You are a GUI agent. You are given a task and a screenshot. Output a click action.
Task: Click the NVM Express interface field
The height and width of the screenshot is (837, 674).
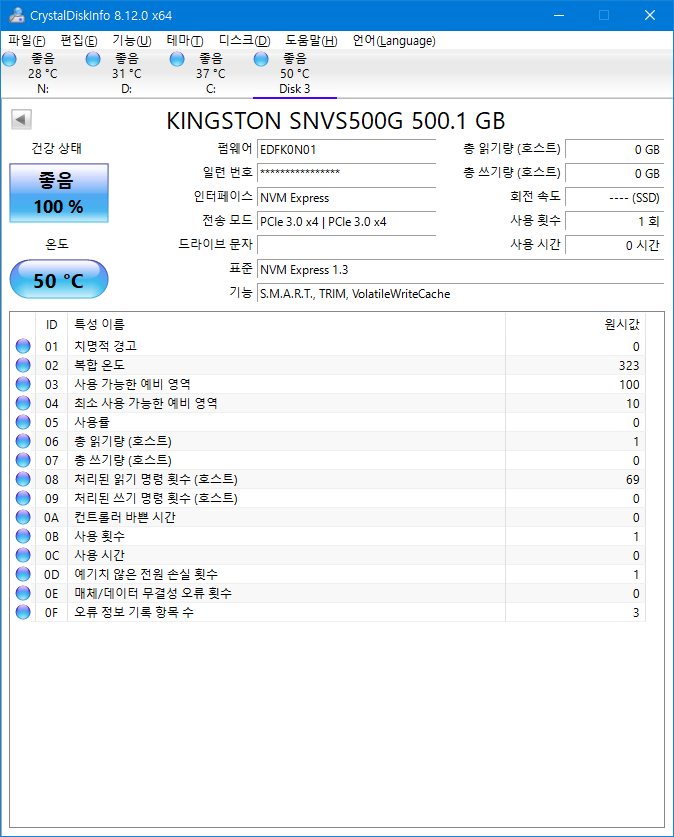(x=346, y=198)
